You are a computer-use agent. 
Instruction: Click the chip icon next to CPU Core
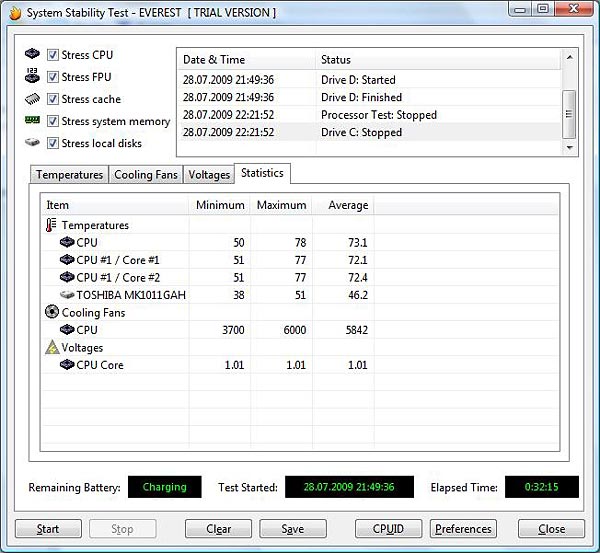point(67,365)
